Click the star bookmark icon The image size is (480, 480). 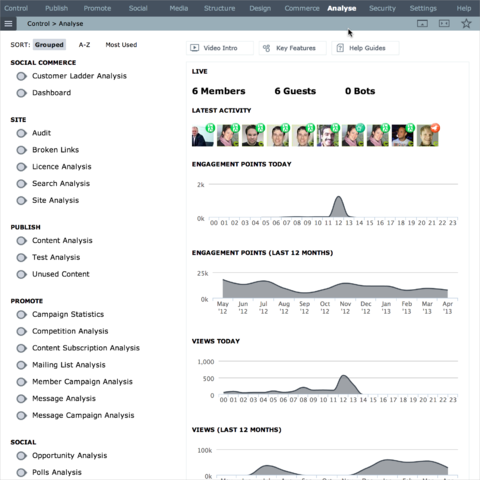pyautogui.click(x=466, y=24)
